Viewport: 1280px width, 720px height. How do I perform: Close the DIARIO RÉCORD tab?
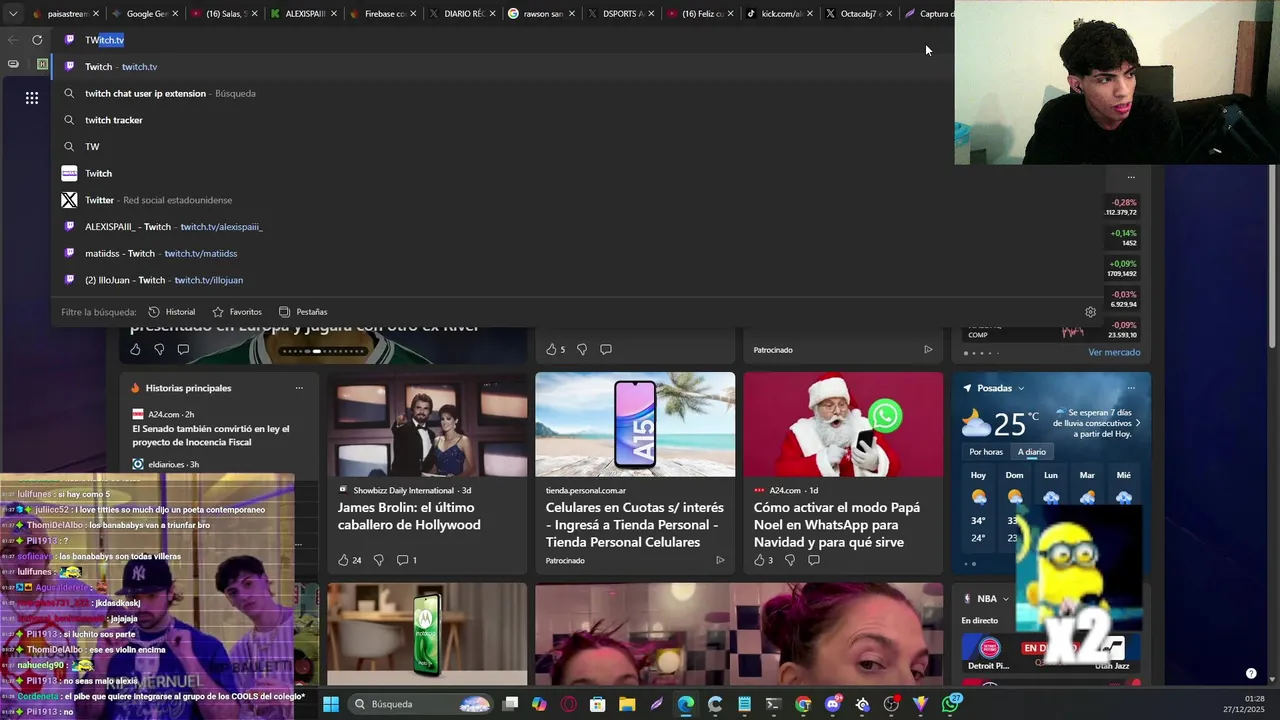[x=492, y=14]
